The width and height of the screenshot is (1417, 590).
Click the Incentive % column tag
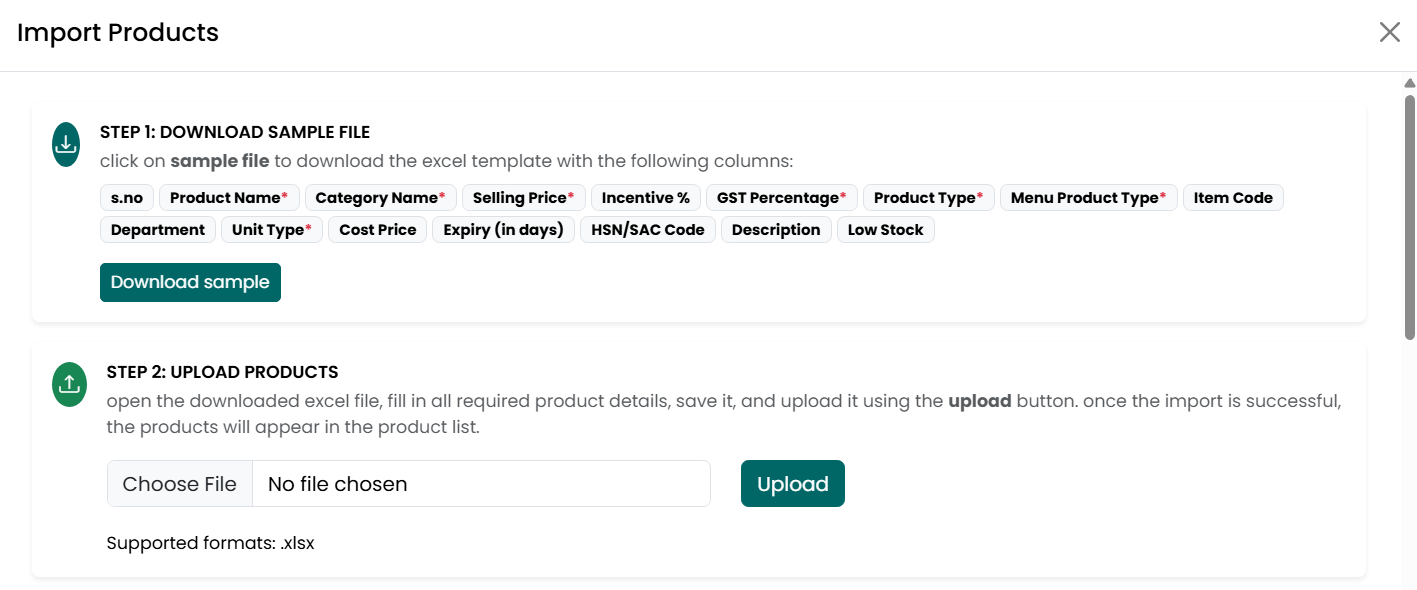[646, 198]
